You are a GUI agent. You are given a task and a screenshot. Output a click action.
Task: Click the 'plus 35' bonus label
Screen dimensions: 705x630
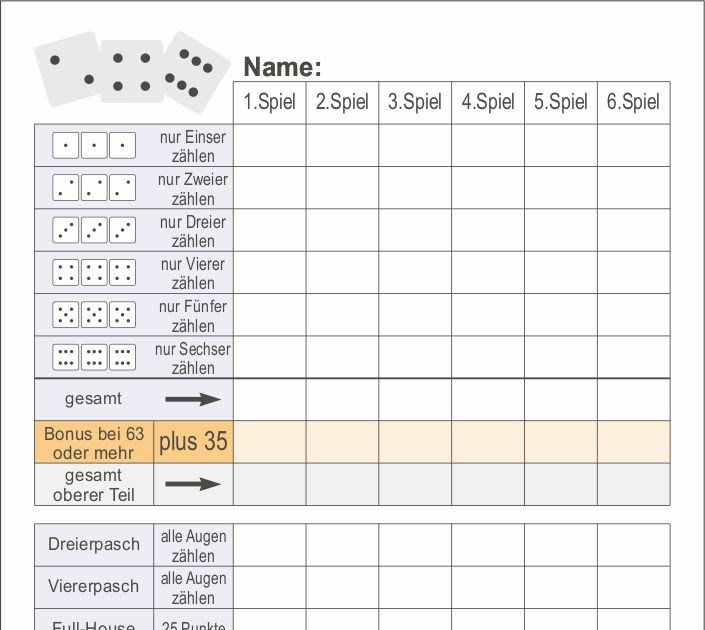pyautogui.click(x=193, y=442)
